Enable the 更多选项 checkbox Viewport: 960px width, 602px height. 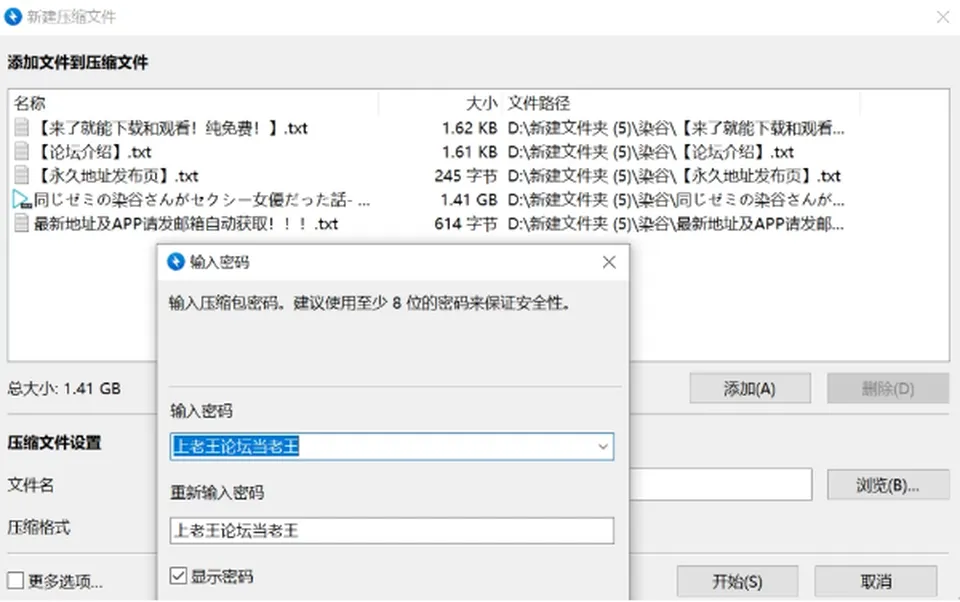(16, 581)
